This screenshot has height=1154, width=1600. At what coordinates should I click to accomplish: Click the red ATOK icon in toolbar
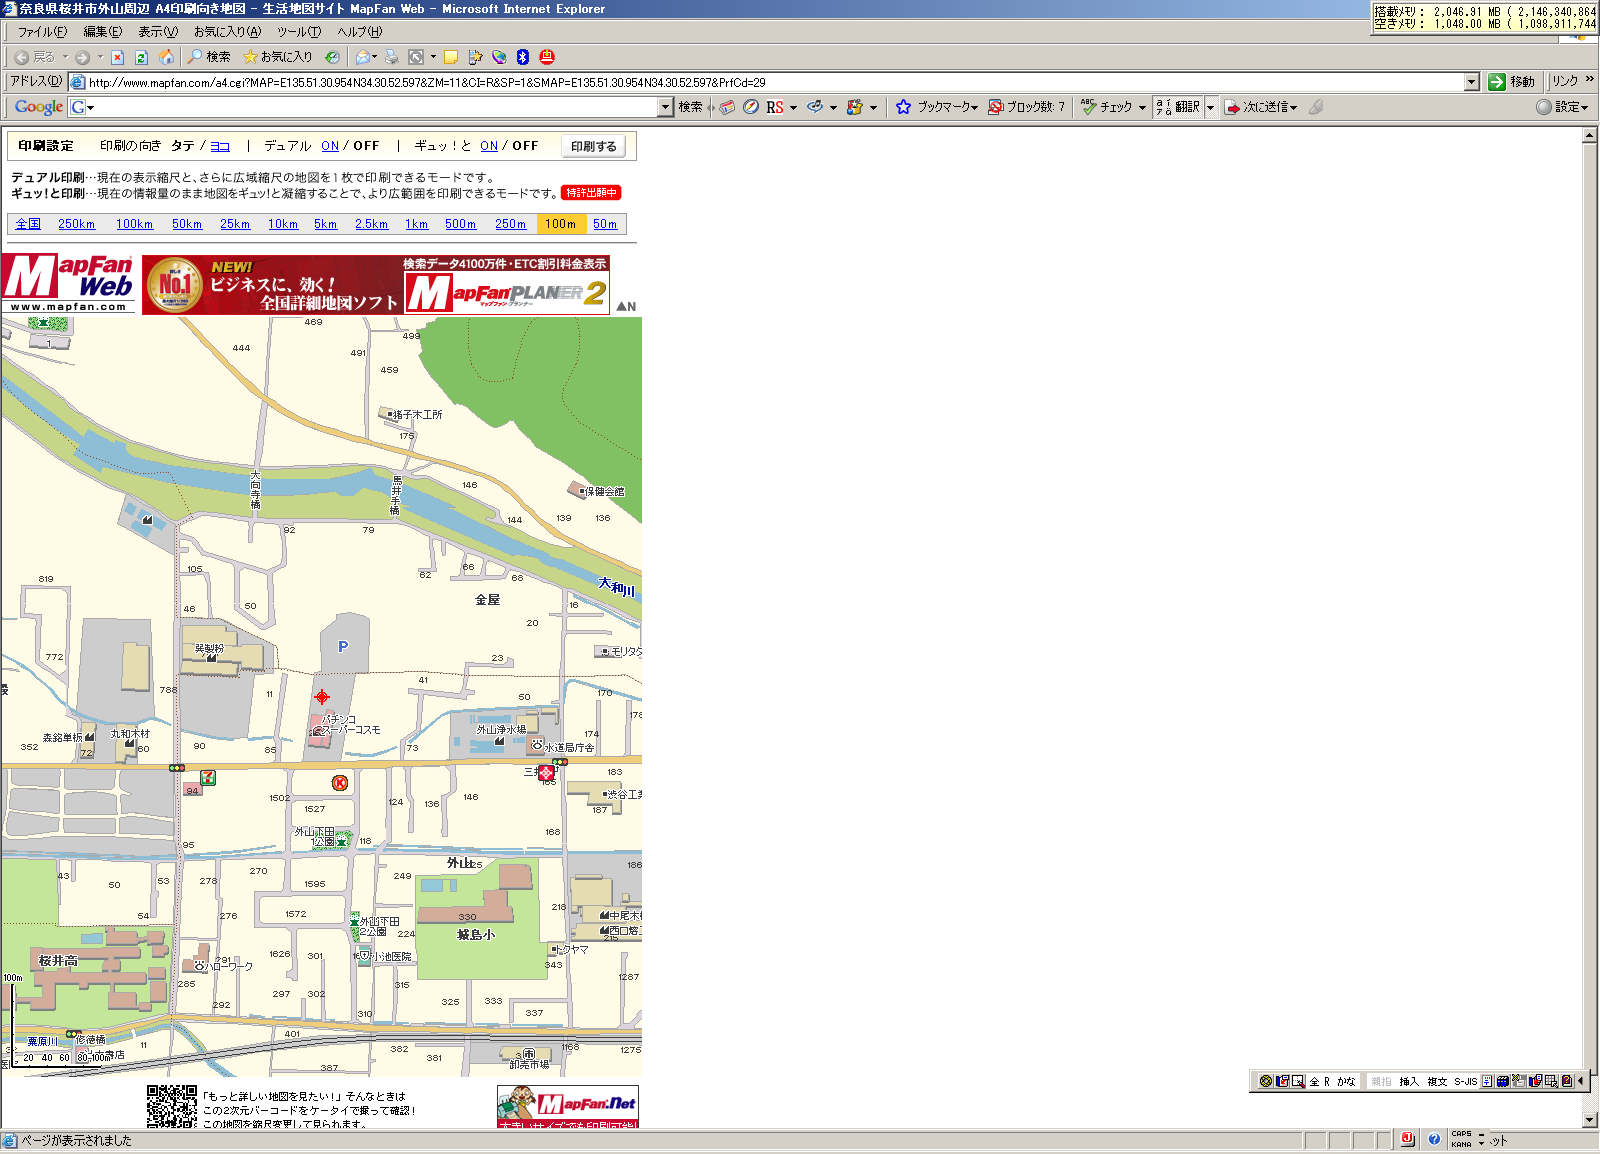(546, 57)
